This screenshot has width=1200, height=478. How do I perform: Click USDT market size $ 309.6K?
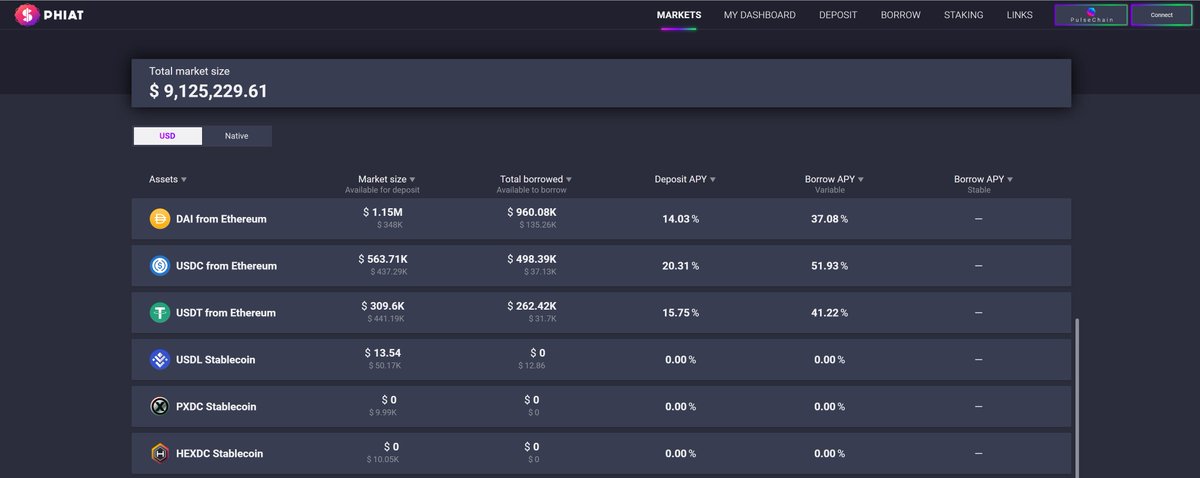(383, 306)
